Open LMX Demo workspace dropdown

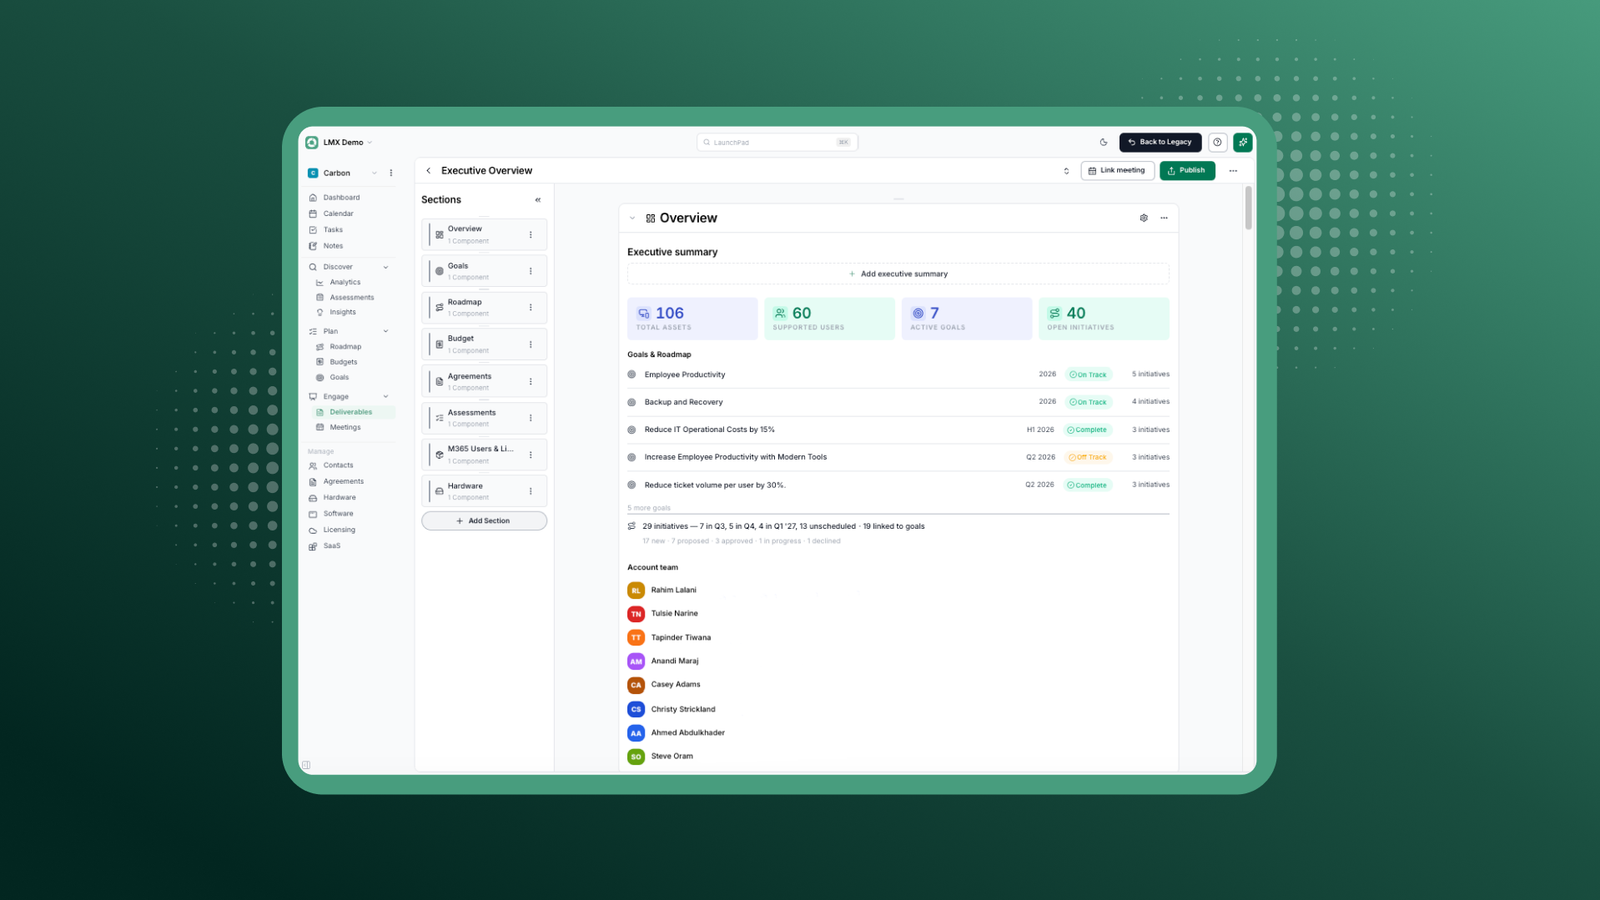pos(340,142)
